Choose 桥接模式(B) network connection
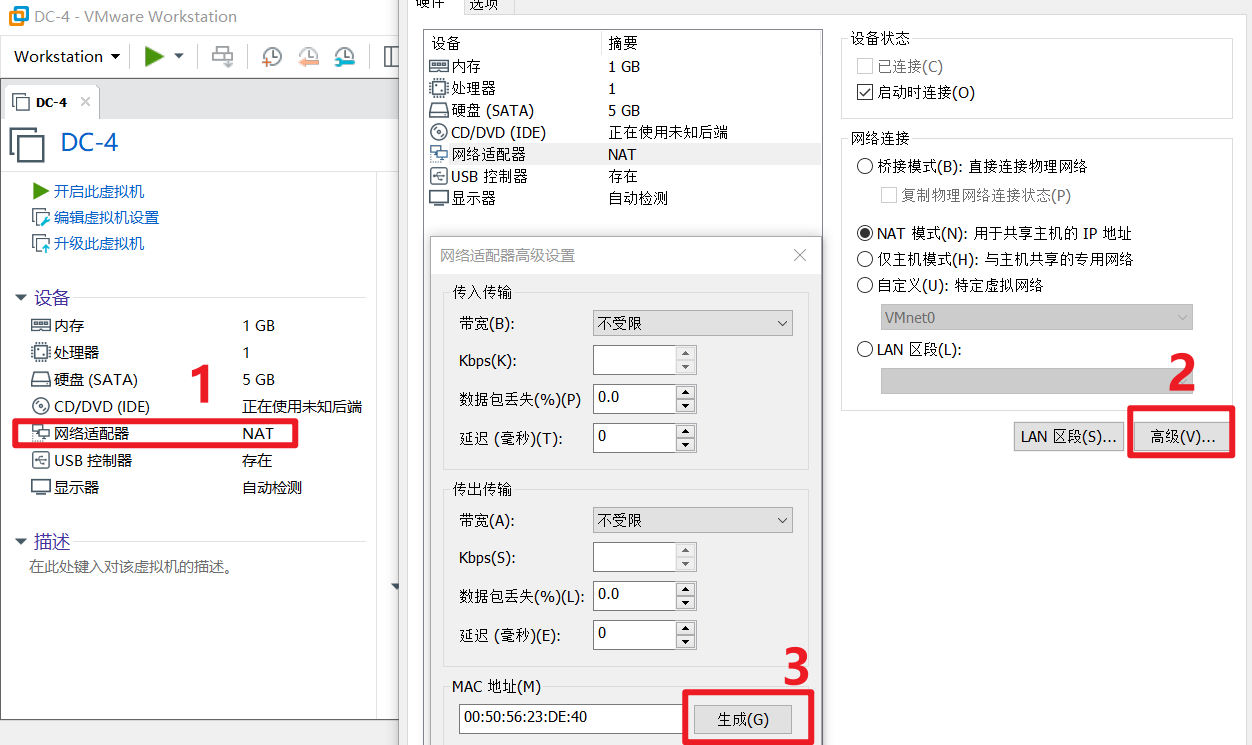Image resolution: width=1252 pixels, height=745 pixels. (865, 166)
